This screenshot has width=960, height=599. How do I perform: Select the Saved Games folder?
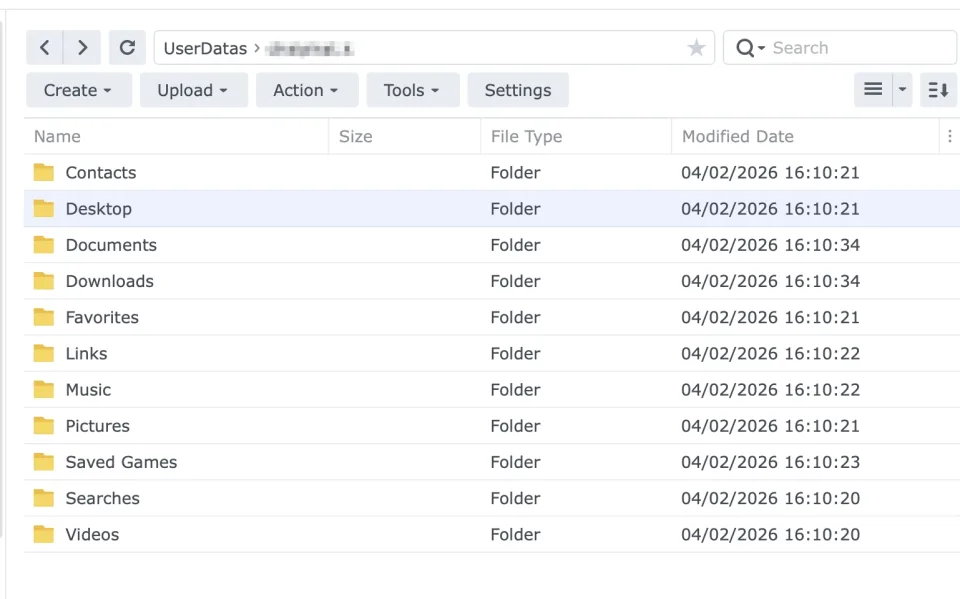(x=492, y=462)
